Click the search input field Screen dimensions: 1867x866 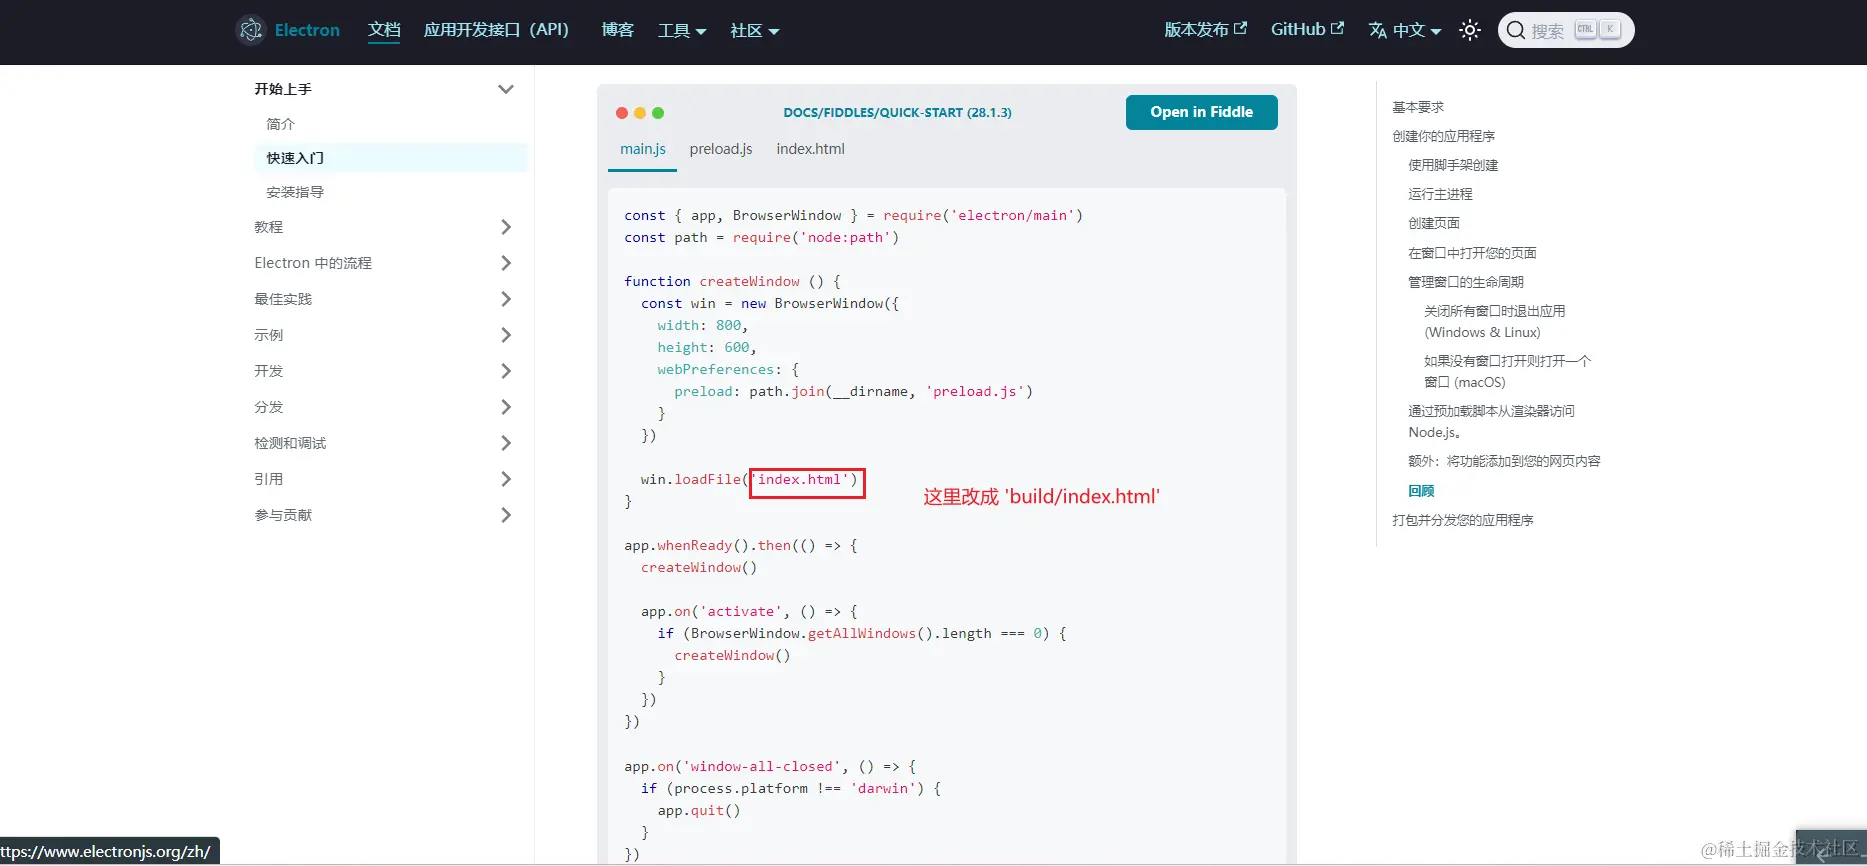tap(1566, 30)
